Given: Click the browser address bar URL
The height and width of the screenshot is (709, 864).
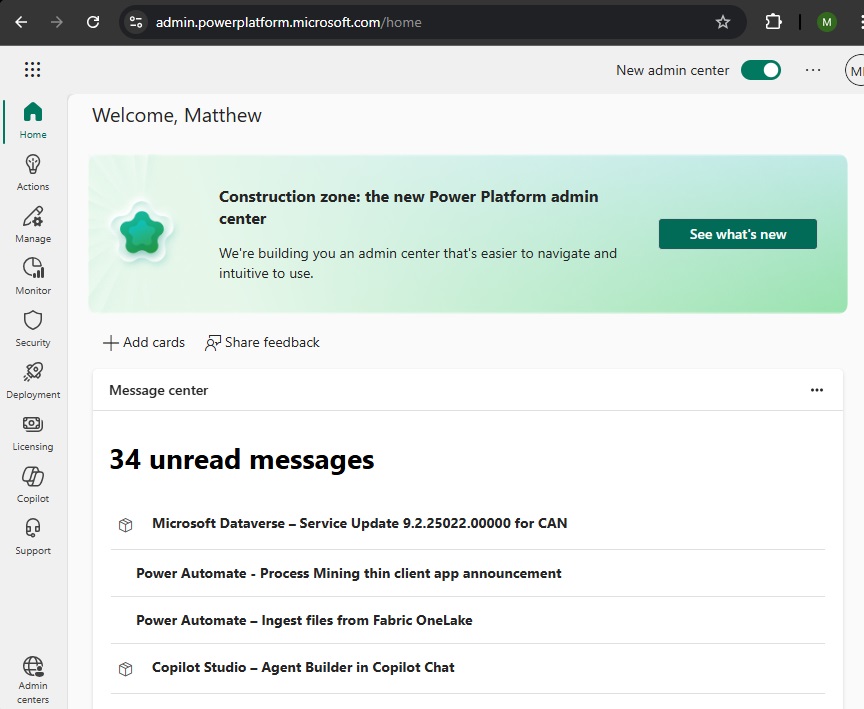Looking at the screenshot, I should (289, 23).
